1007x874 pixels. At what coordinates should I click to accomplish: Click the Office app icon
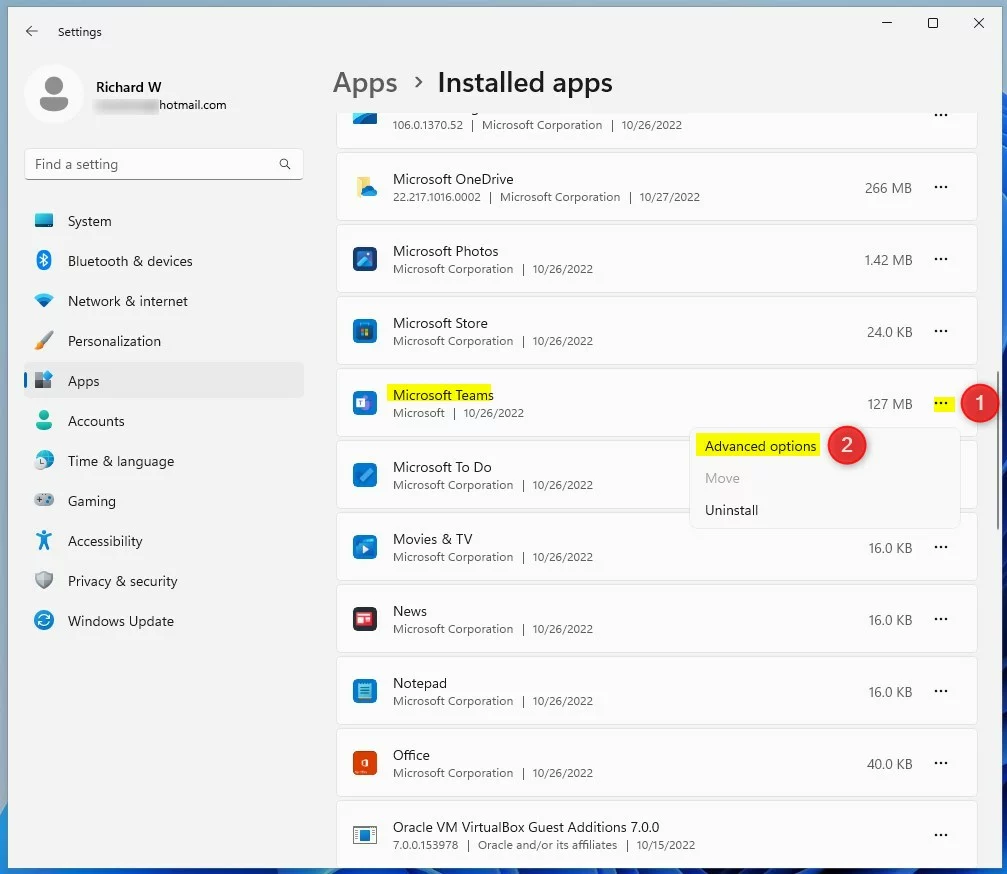(365, 764)
